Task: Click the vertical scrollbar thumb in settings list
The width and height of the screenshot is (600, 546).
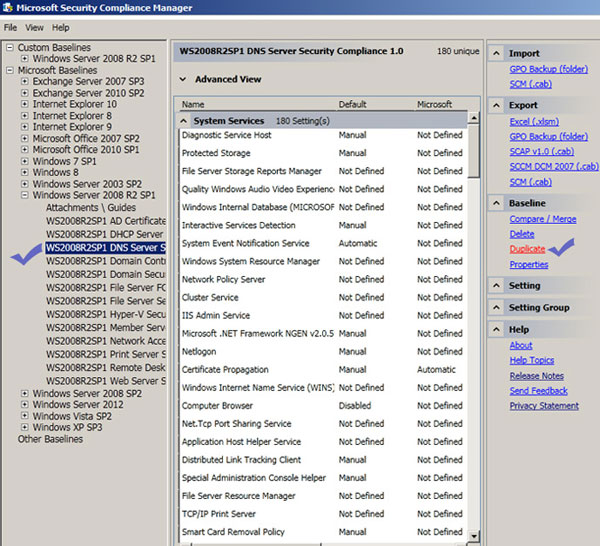Action: (474, 150)
